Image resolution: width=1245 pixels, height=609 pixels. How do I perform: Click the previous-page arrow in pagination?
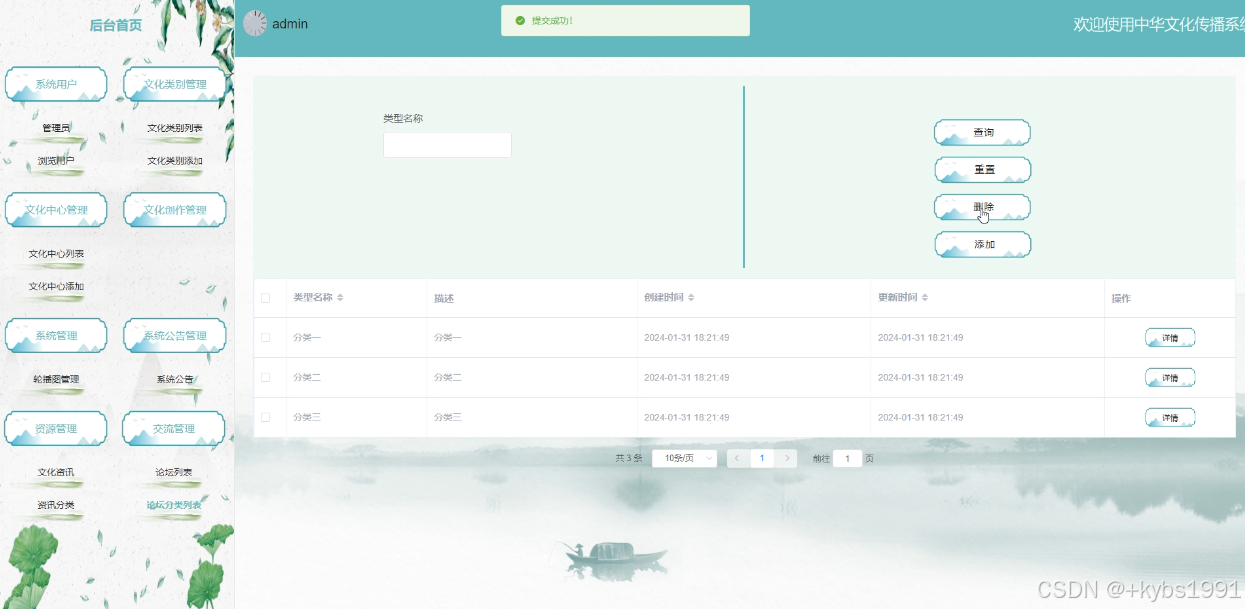coord(737,457)
